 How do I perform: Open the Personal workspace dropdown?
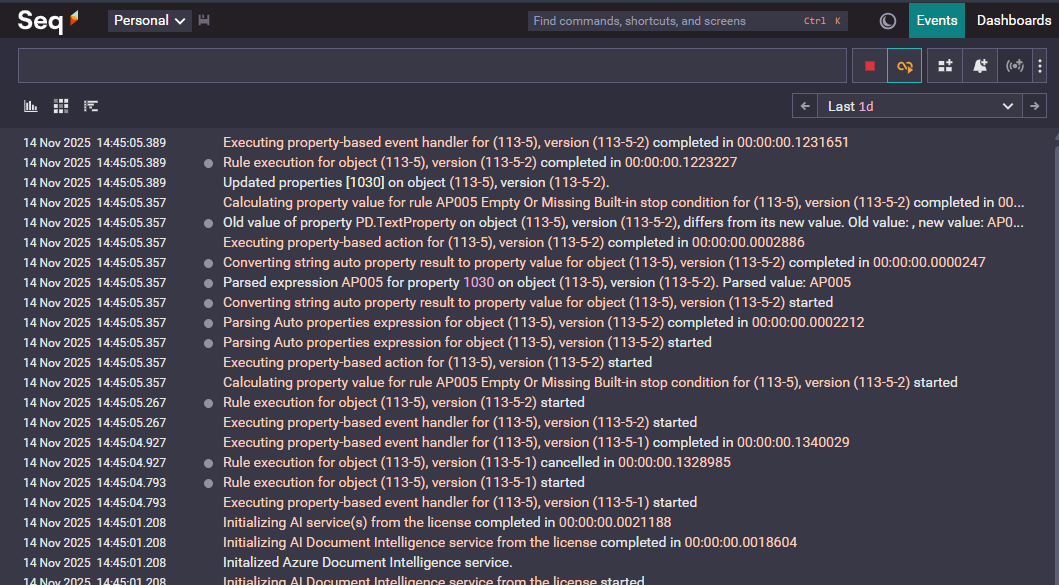click(149, 20)
